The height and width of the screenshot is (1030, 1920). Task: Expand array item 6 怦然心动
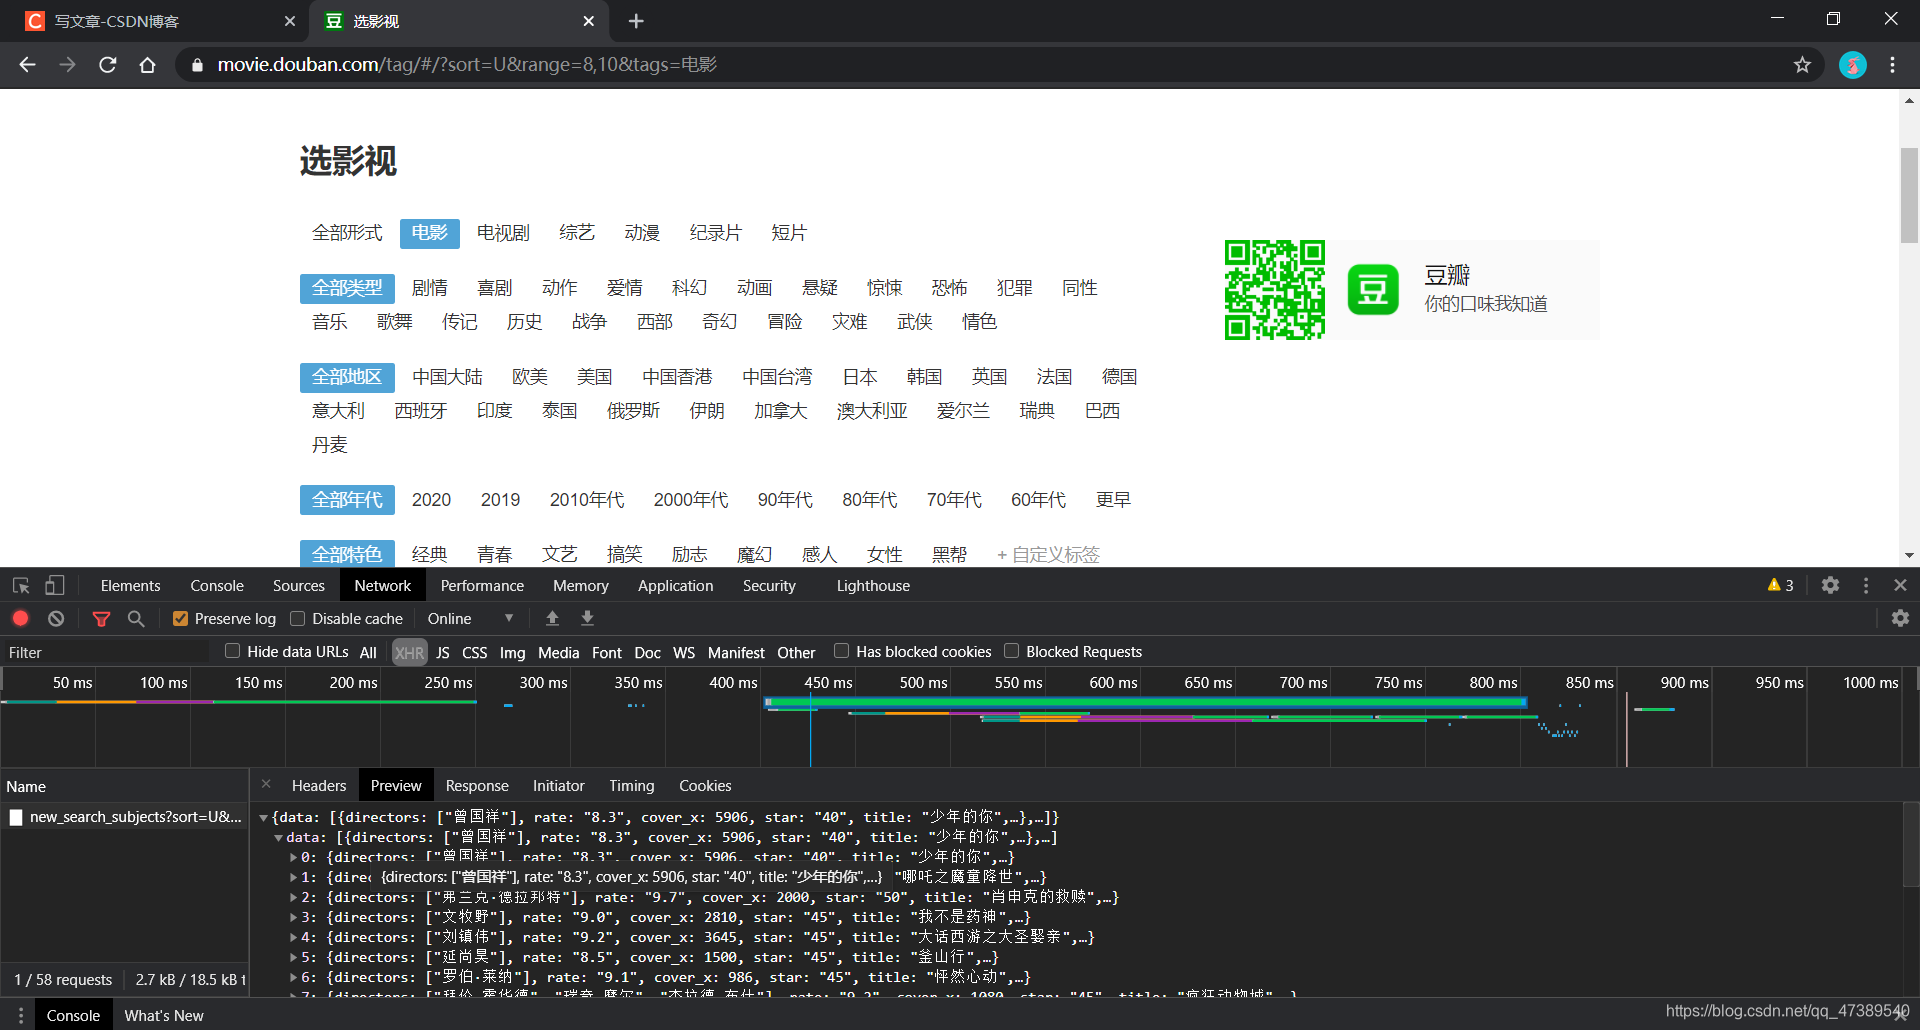(293, 978)
